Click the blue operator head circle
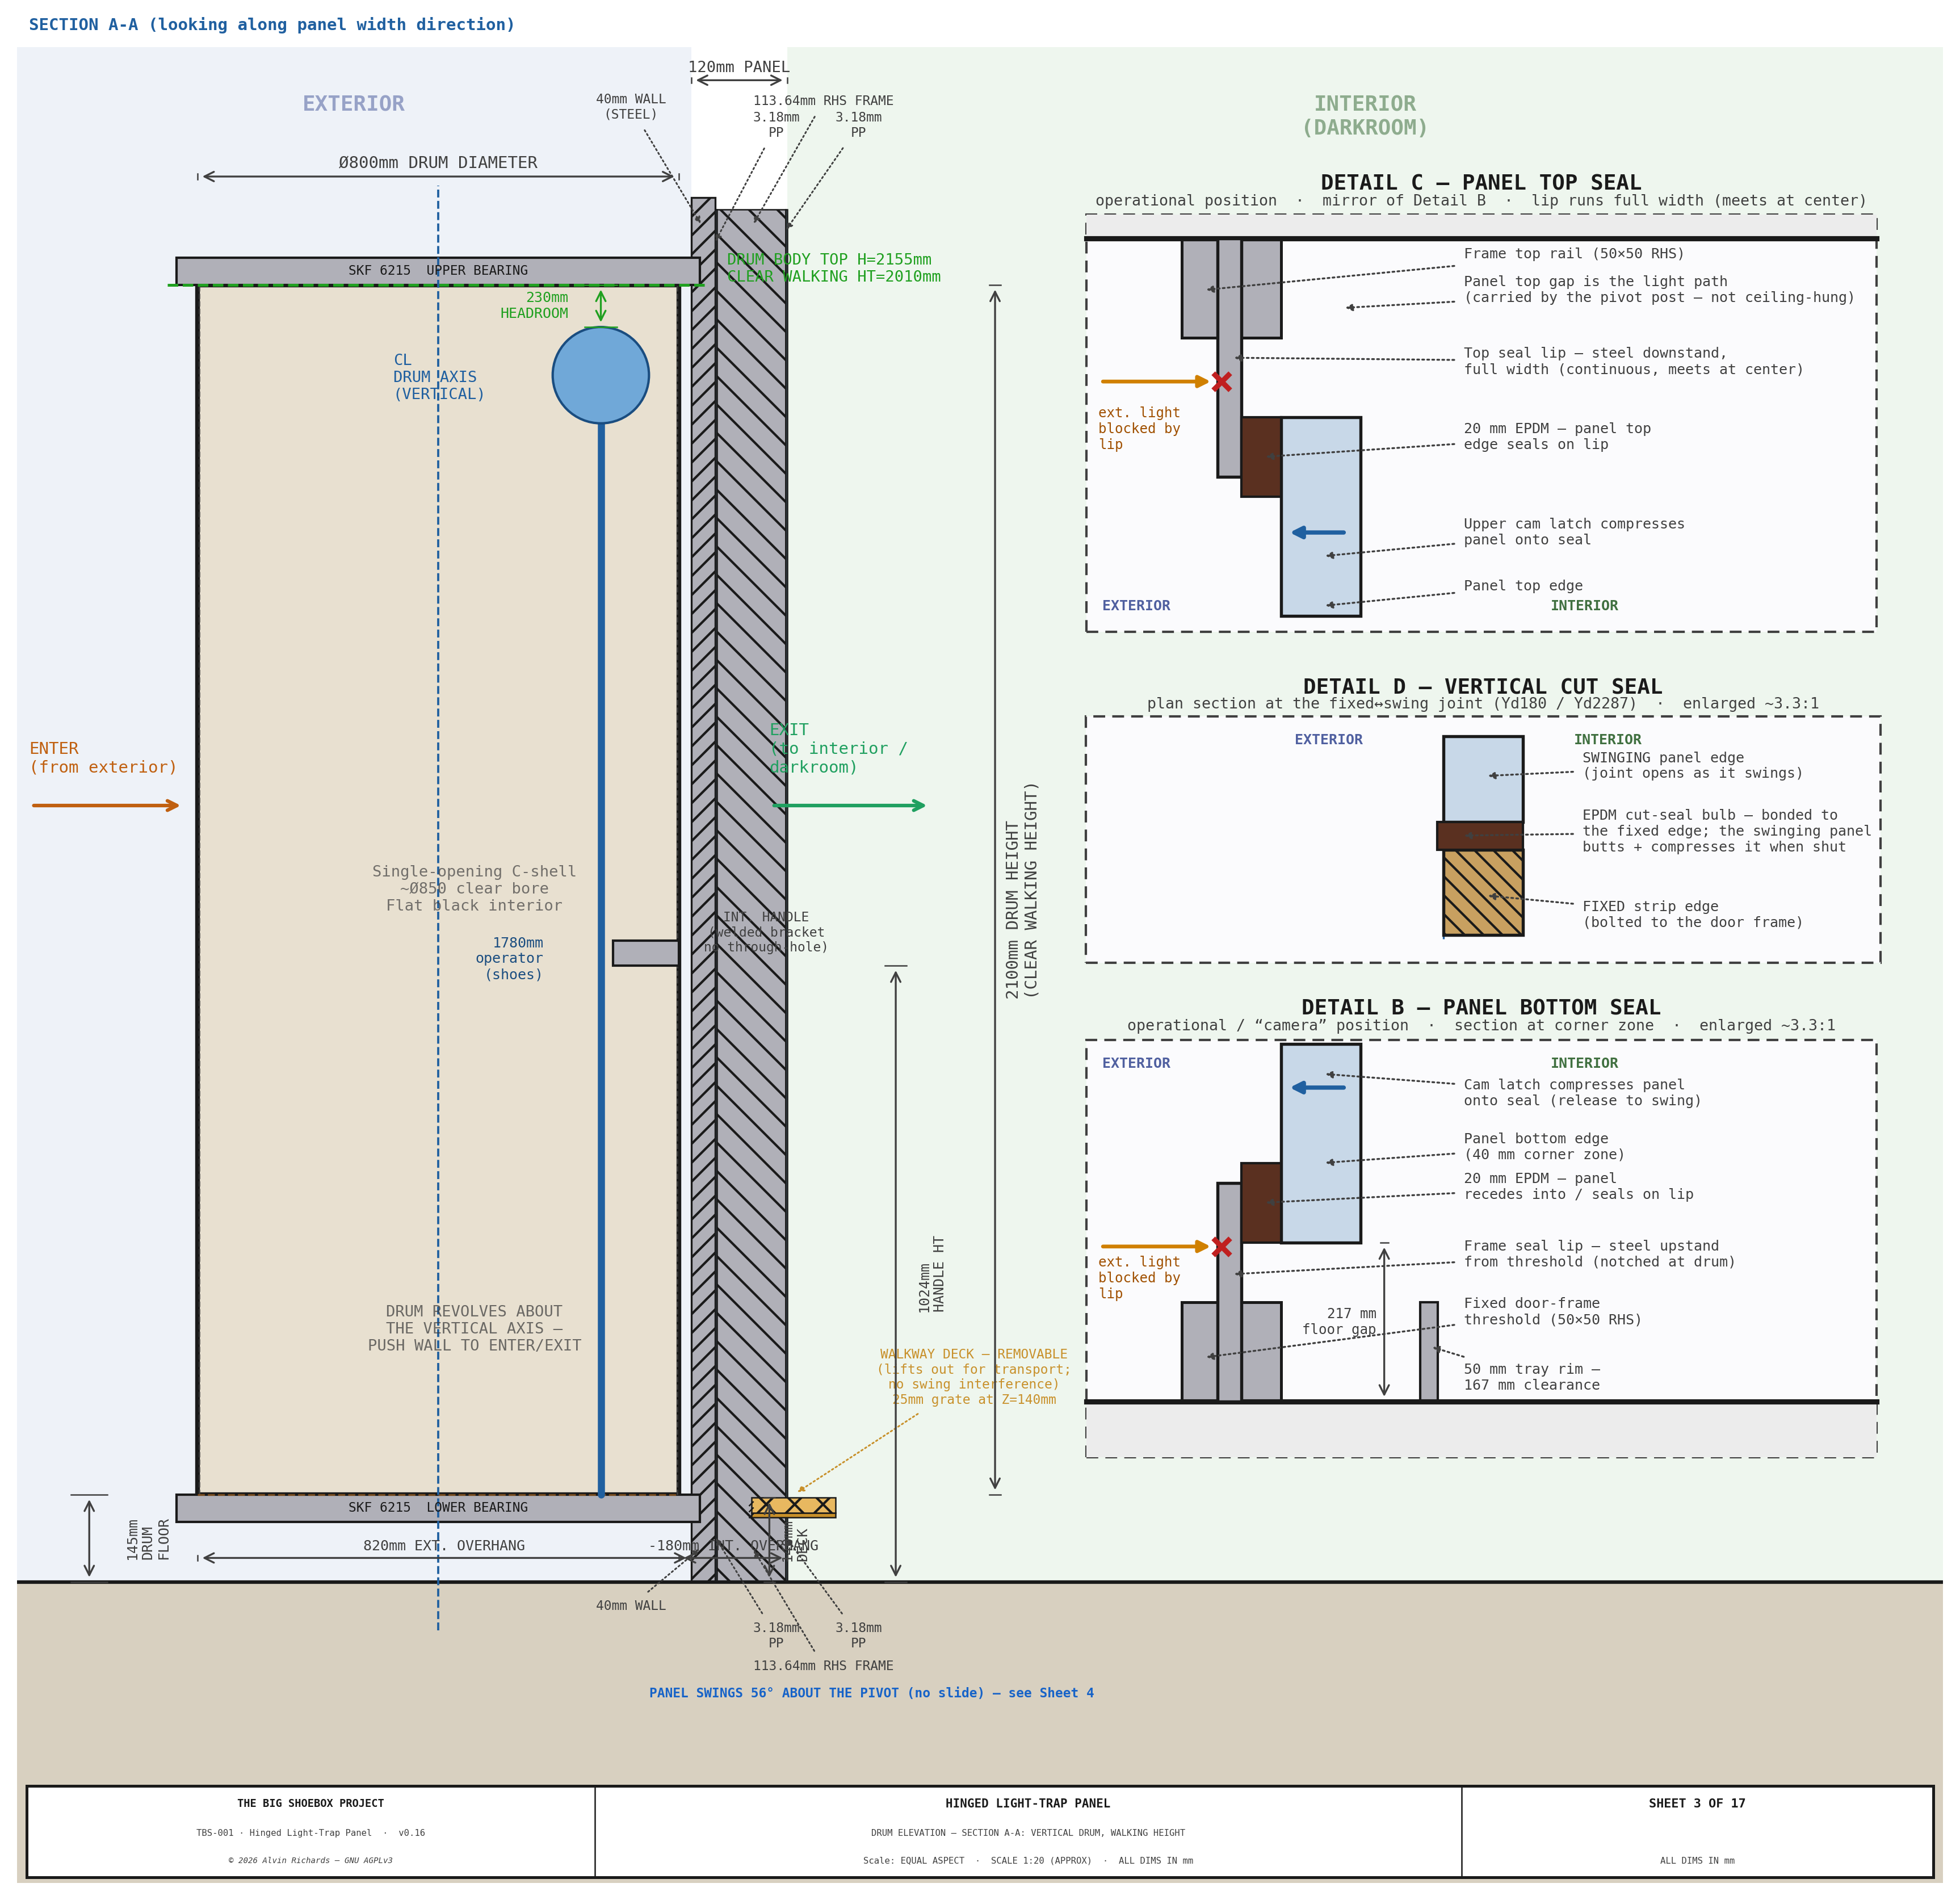The height and width of the screenshot is (1900, 1960). click(600, 375)
